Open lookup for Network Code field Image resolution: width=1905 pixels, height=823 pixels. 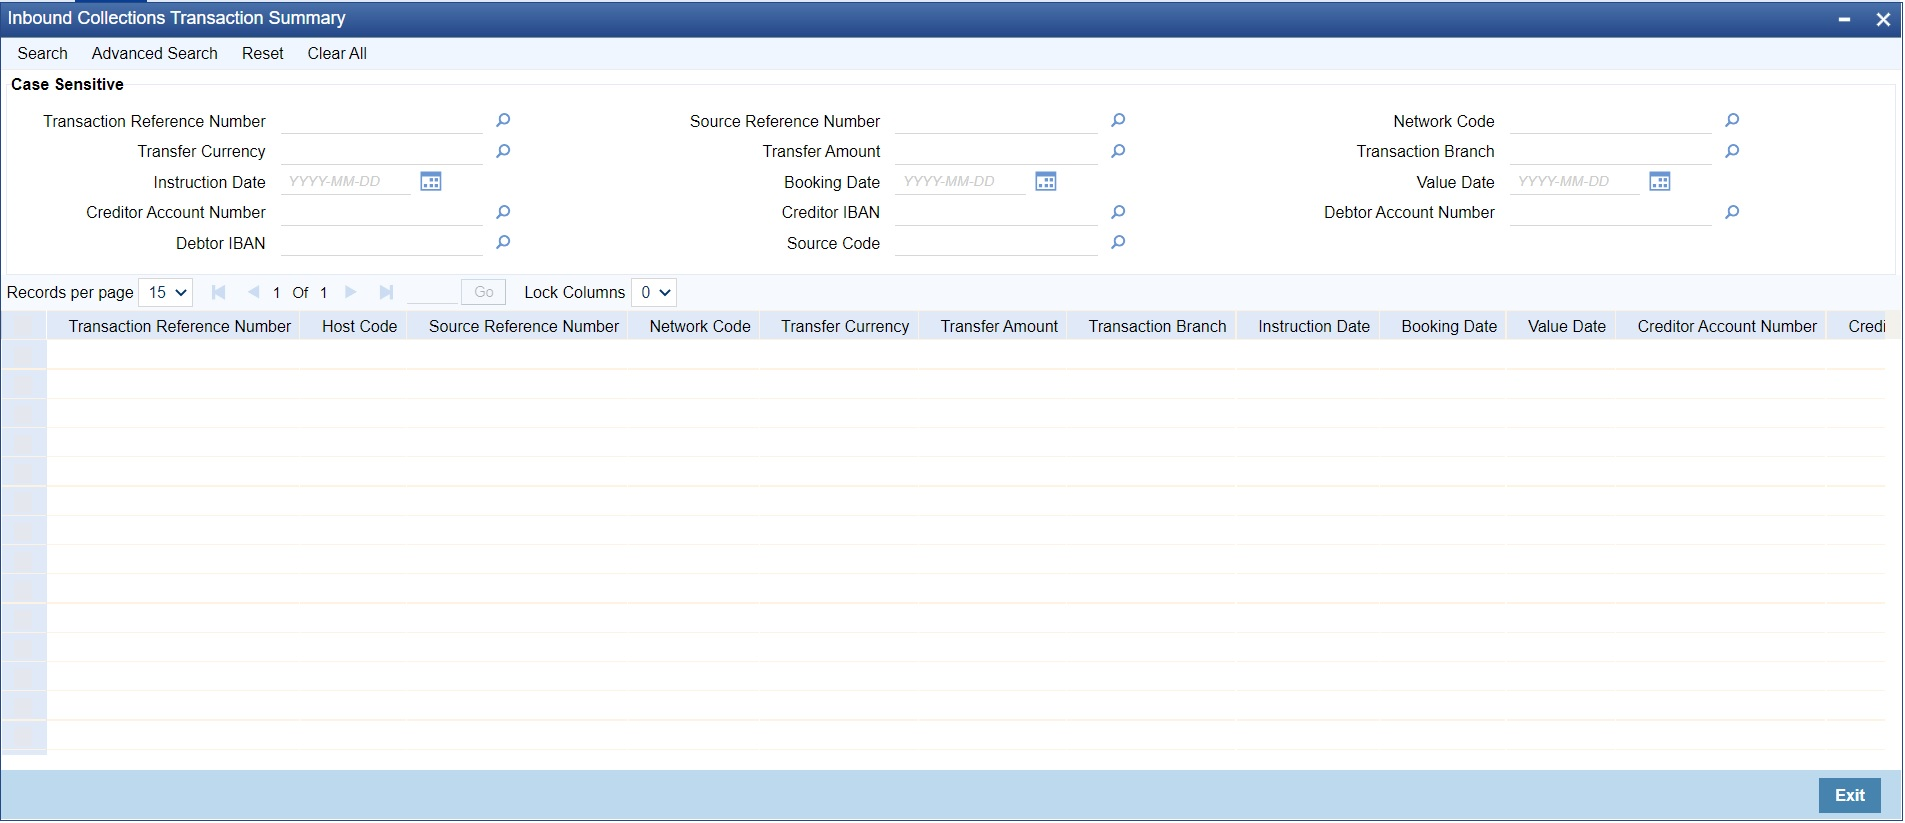click(x=1732, y=120)
